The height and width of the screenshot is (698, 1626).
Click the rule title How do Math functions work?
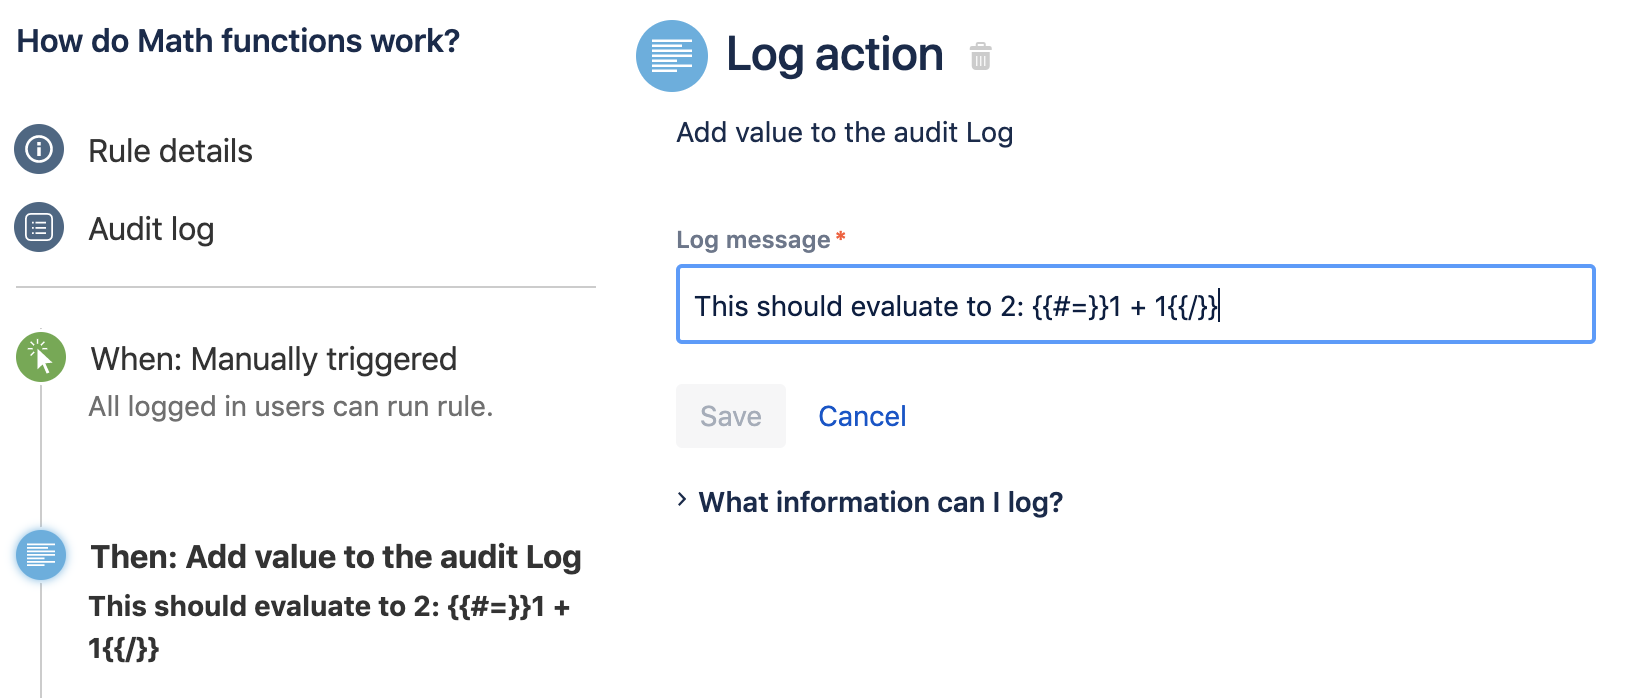pyautogui.click(x=238, y=41)
